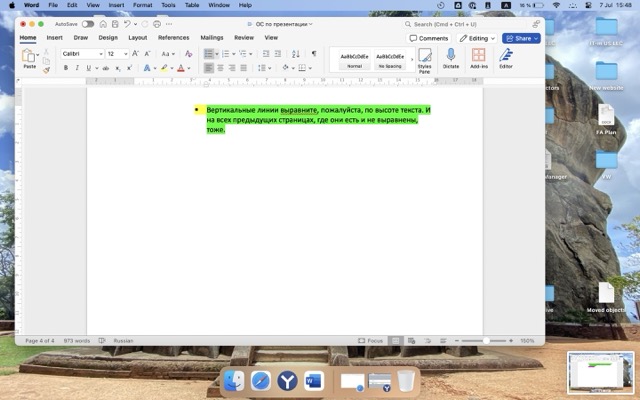Click the Paste clipboard icon
The width and height of the screenshot is (640, 400).
tap(29, 57)
